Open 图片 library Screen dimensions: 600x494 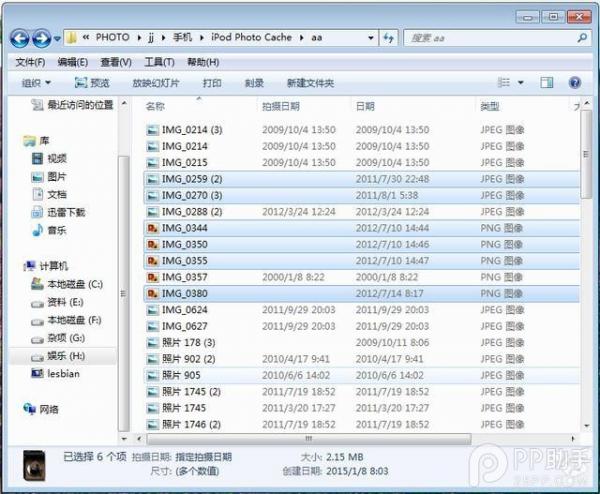click(x=49, y=177)
